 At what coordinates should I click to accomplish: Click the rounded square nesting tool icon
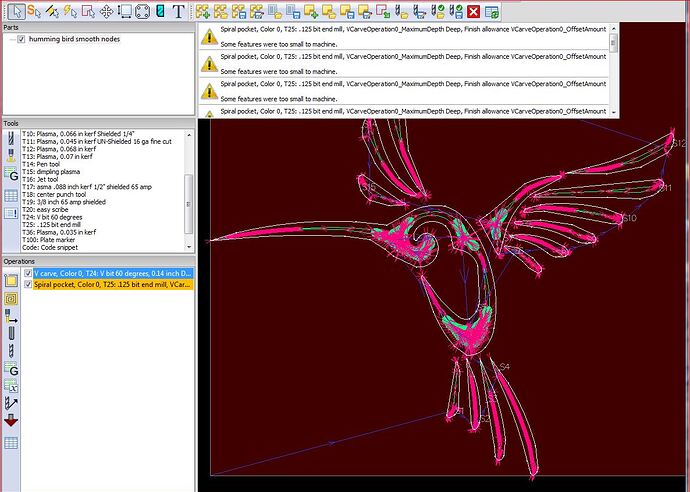point(142,11)
